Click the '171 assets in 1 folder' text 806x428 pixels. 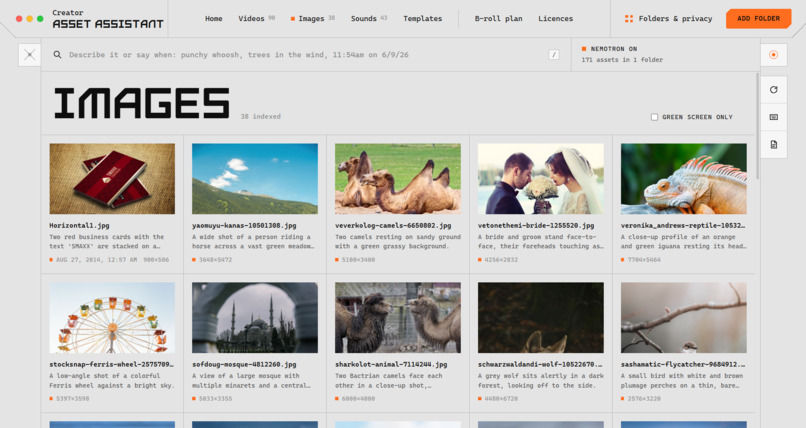622,60
